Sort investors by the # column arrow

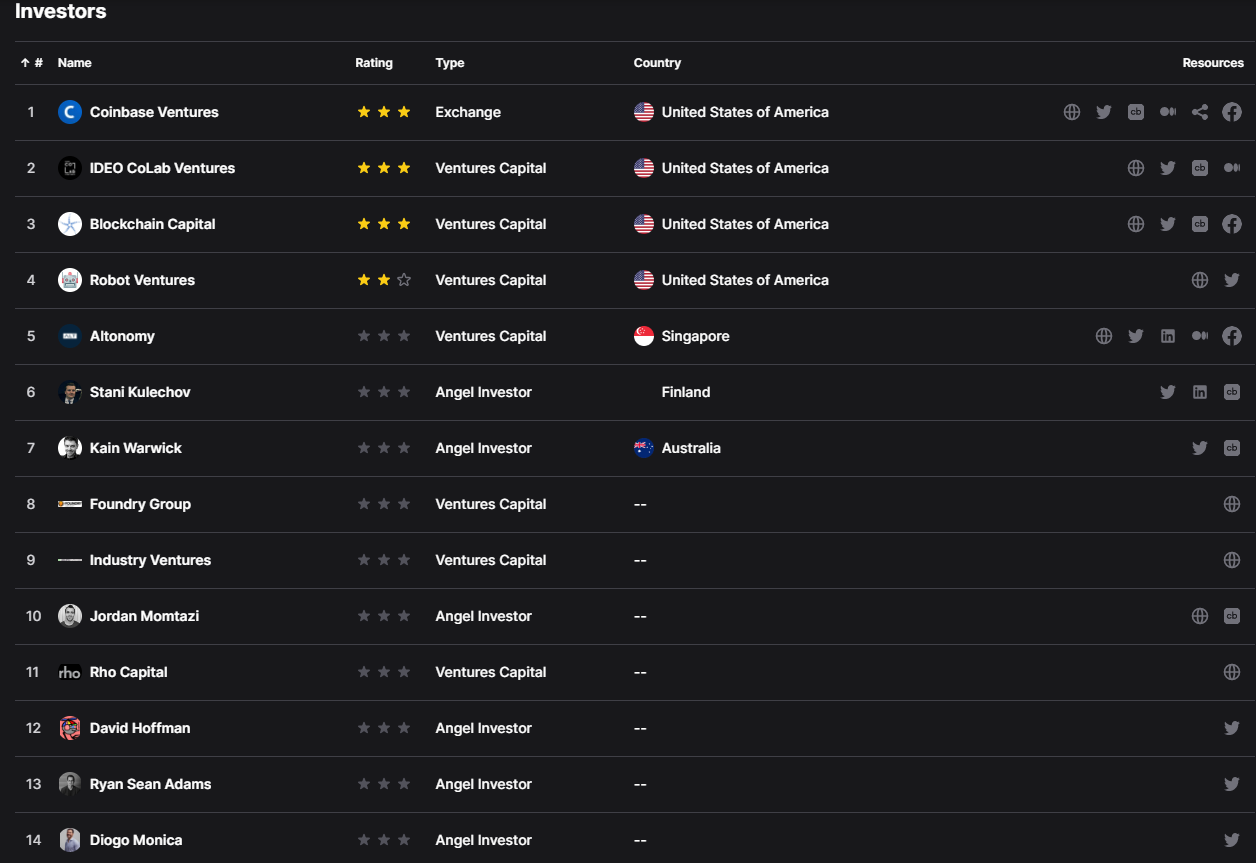[26, 63]
